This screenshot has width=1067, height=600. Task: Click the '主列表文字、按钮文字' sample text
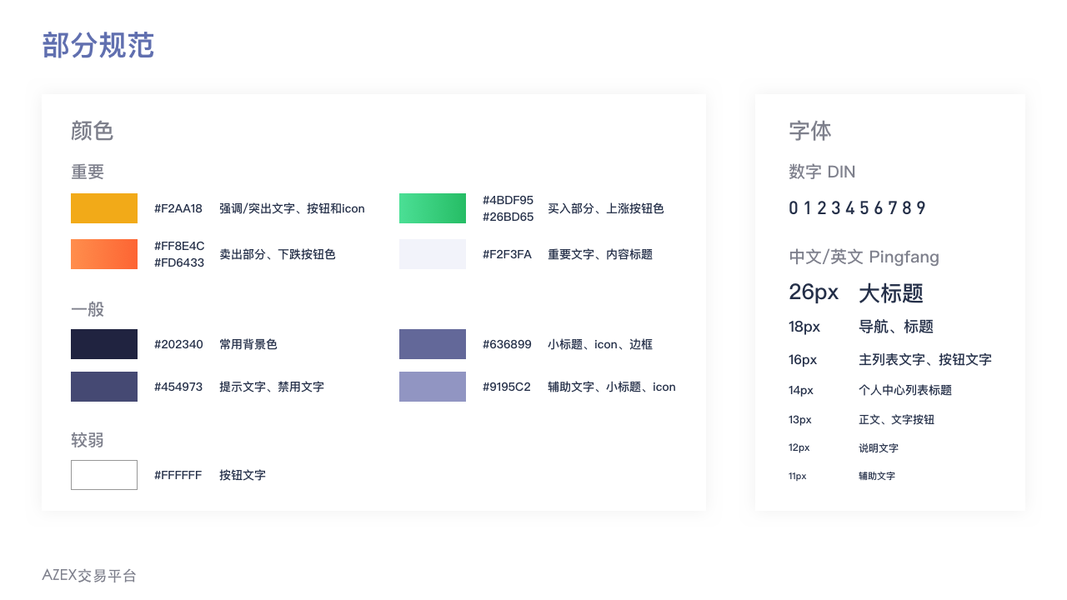click(925, 359)
